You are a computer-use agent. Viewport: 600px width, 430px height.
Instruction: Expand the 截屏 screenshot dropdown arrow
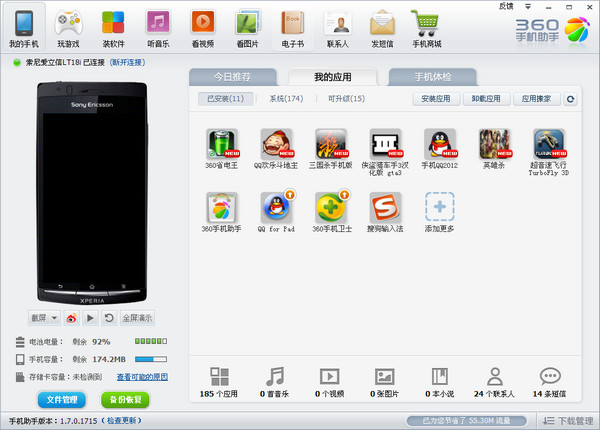pyautogui.click(x=54, y=318)
